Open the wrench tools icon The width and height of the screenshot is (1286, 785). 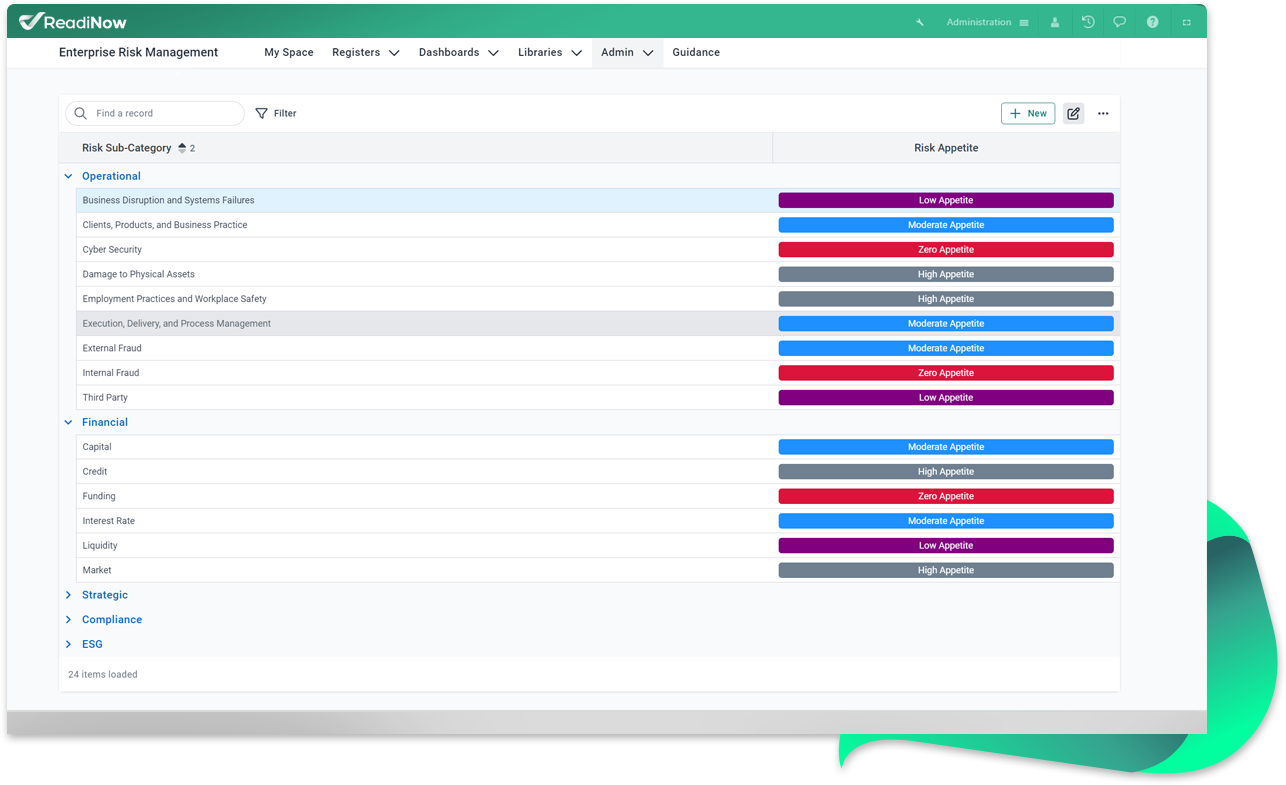(920, 22)
